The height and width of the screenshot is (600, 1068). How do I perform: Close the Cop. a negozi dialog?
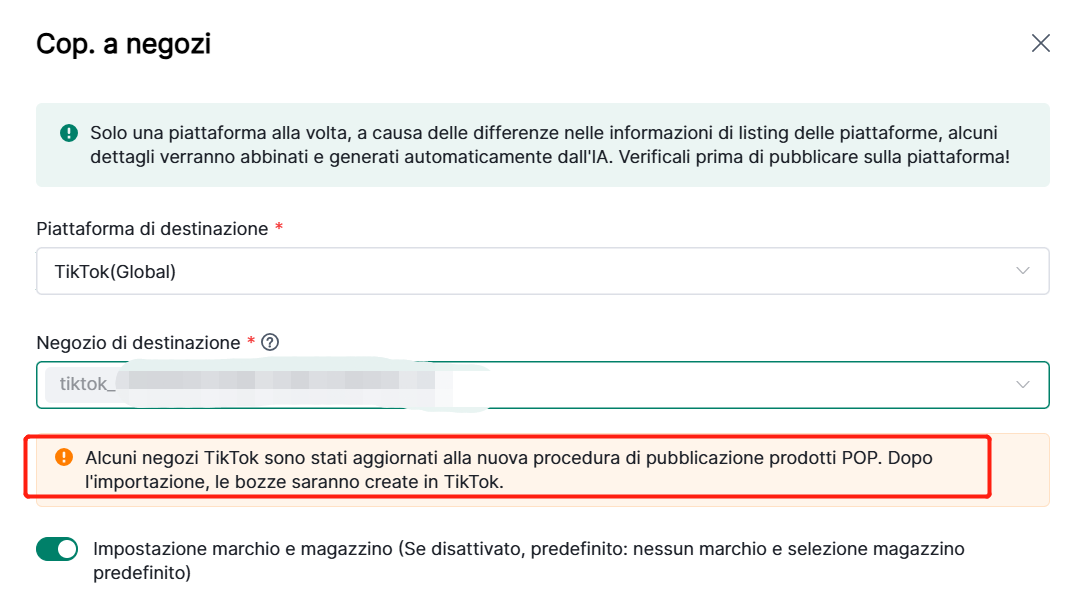1041,43
